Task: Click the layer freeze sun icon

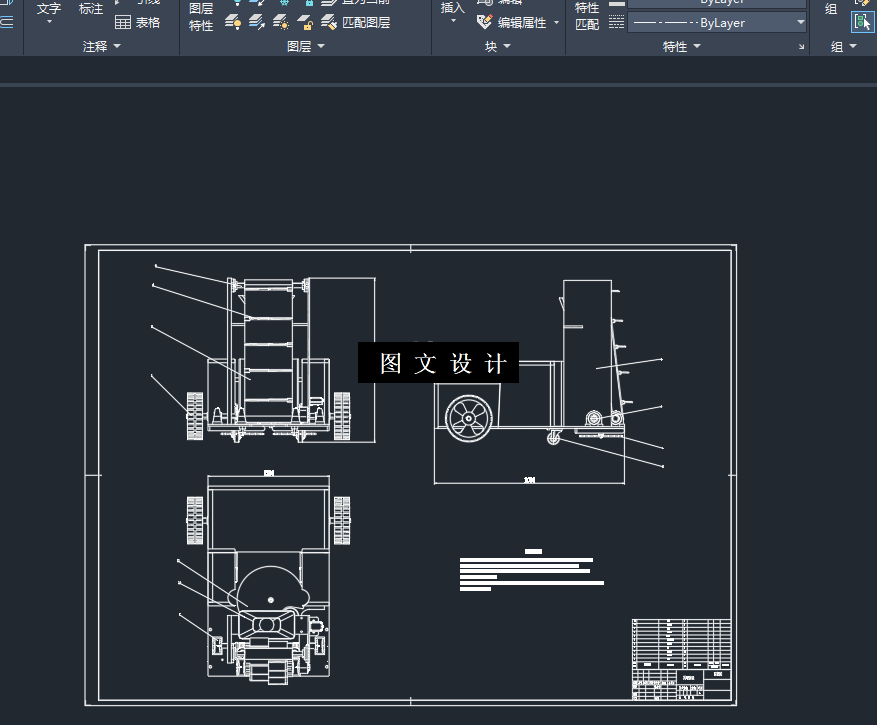Action: (x=281, y=22)
